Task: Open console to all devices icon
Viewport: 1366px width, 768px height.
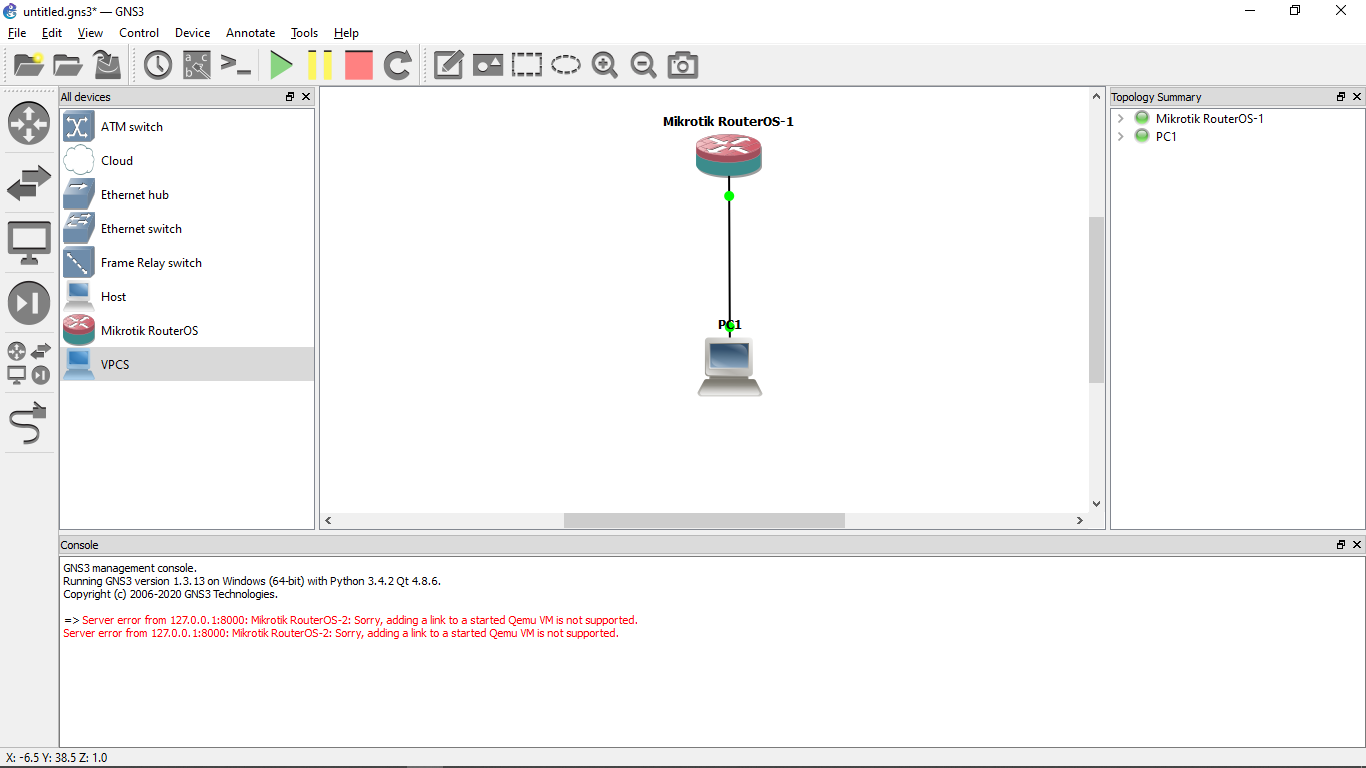Action: coord(235,65)
